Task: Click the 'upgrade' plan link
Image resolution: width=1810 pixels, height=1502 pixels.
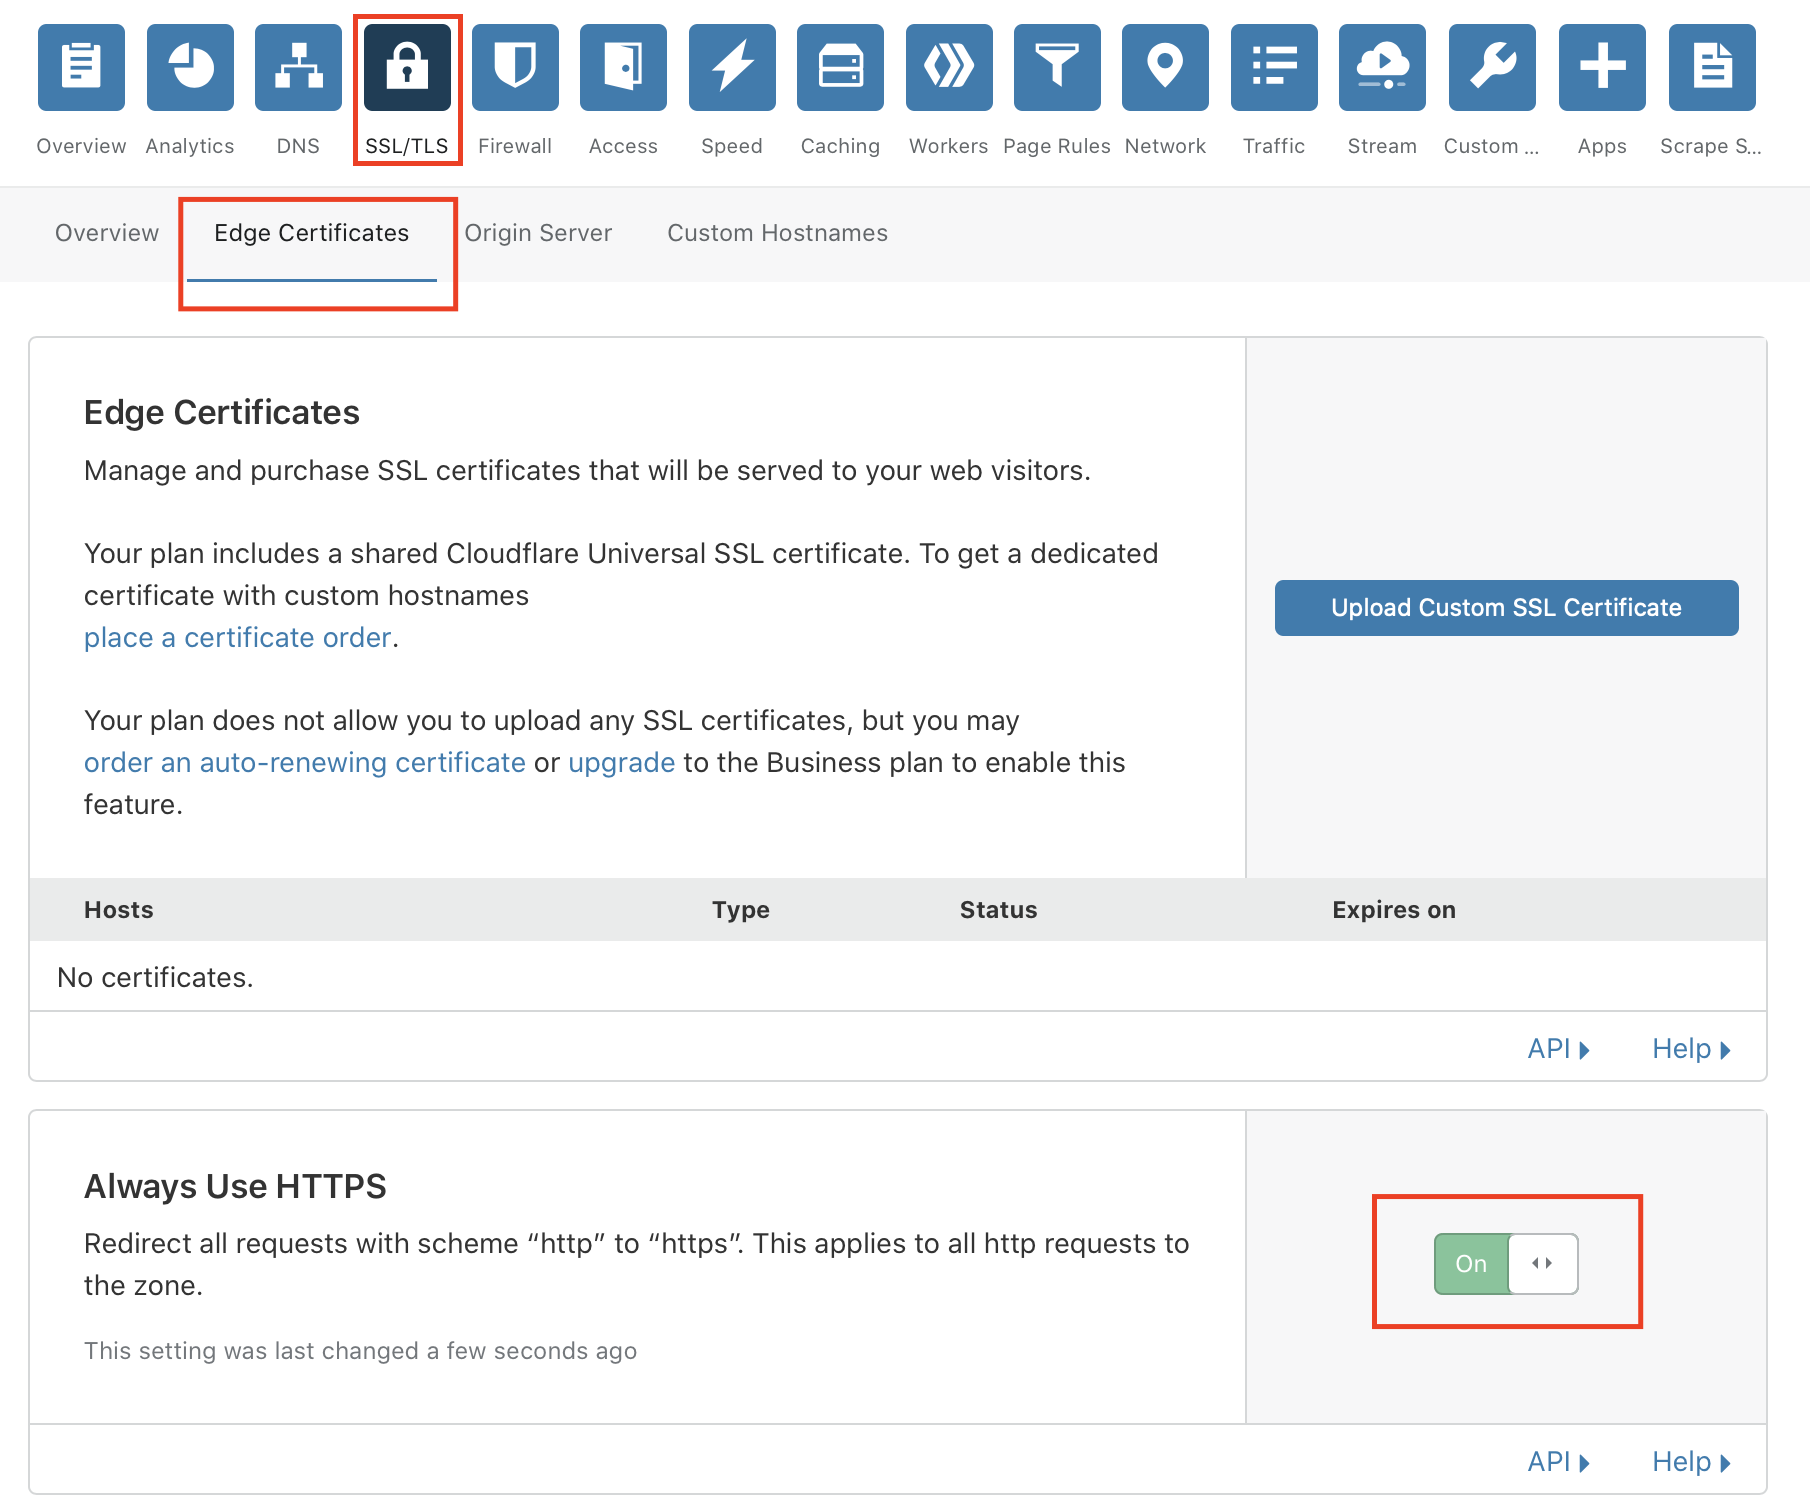Action: [622, 763]
